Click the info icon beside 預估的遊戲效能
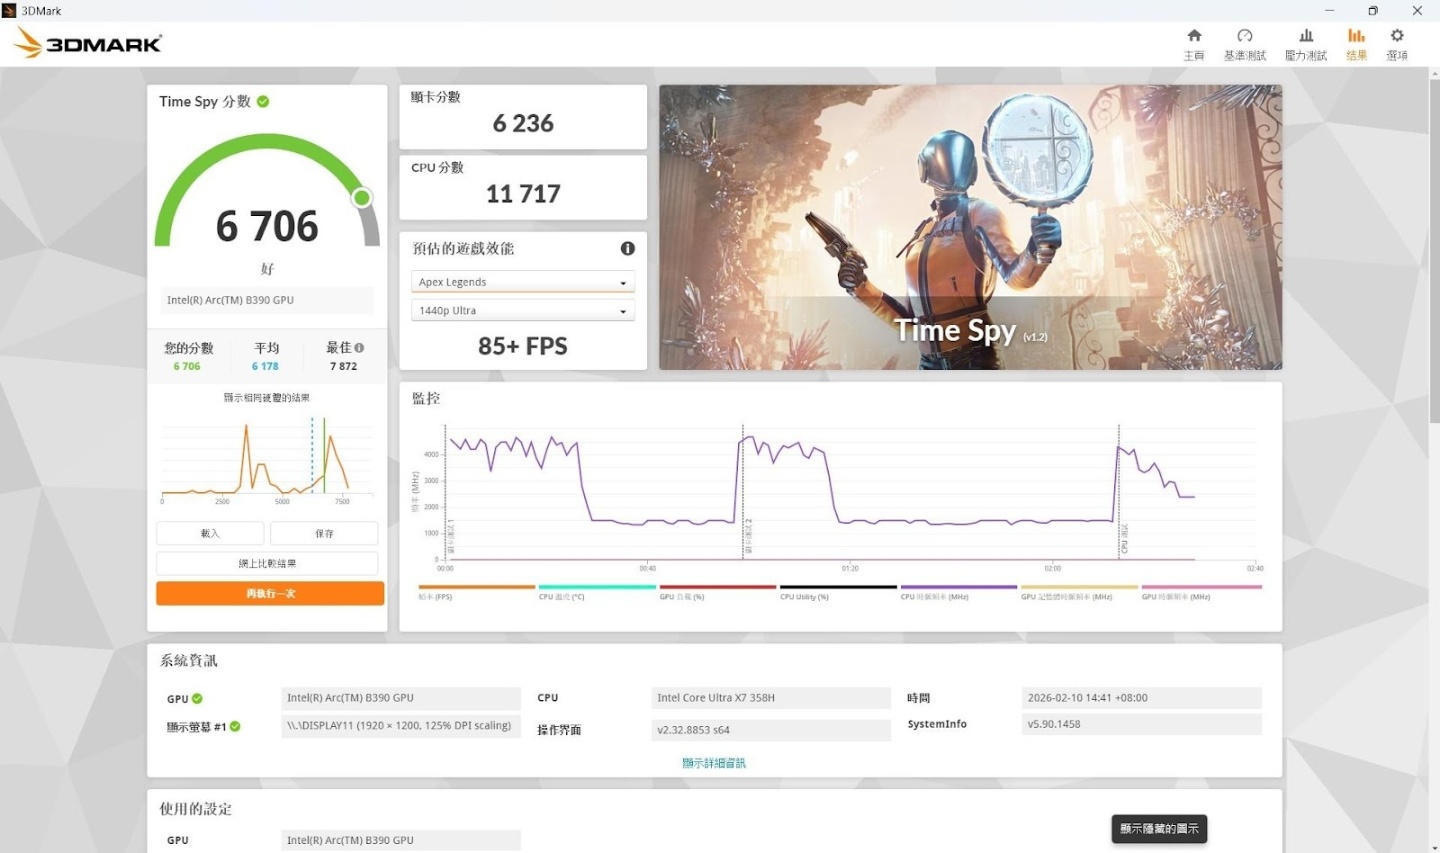Viewport: 1440px width, 853px height. pos(627,248)
